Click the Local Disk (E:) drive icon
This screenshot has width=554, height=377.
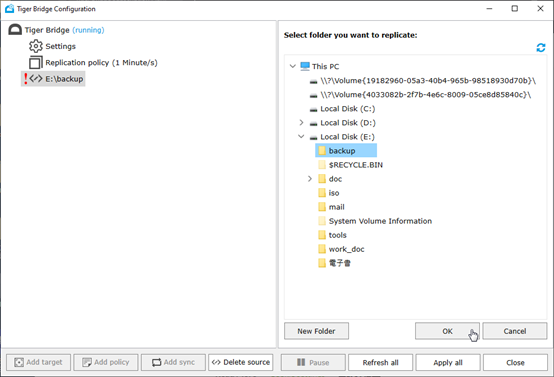point(313,138)
